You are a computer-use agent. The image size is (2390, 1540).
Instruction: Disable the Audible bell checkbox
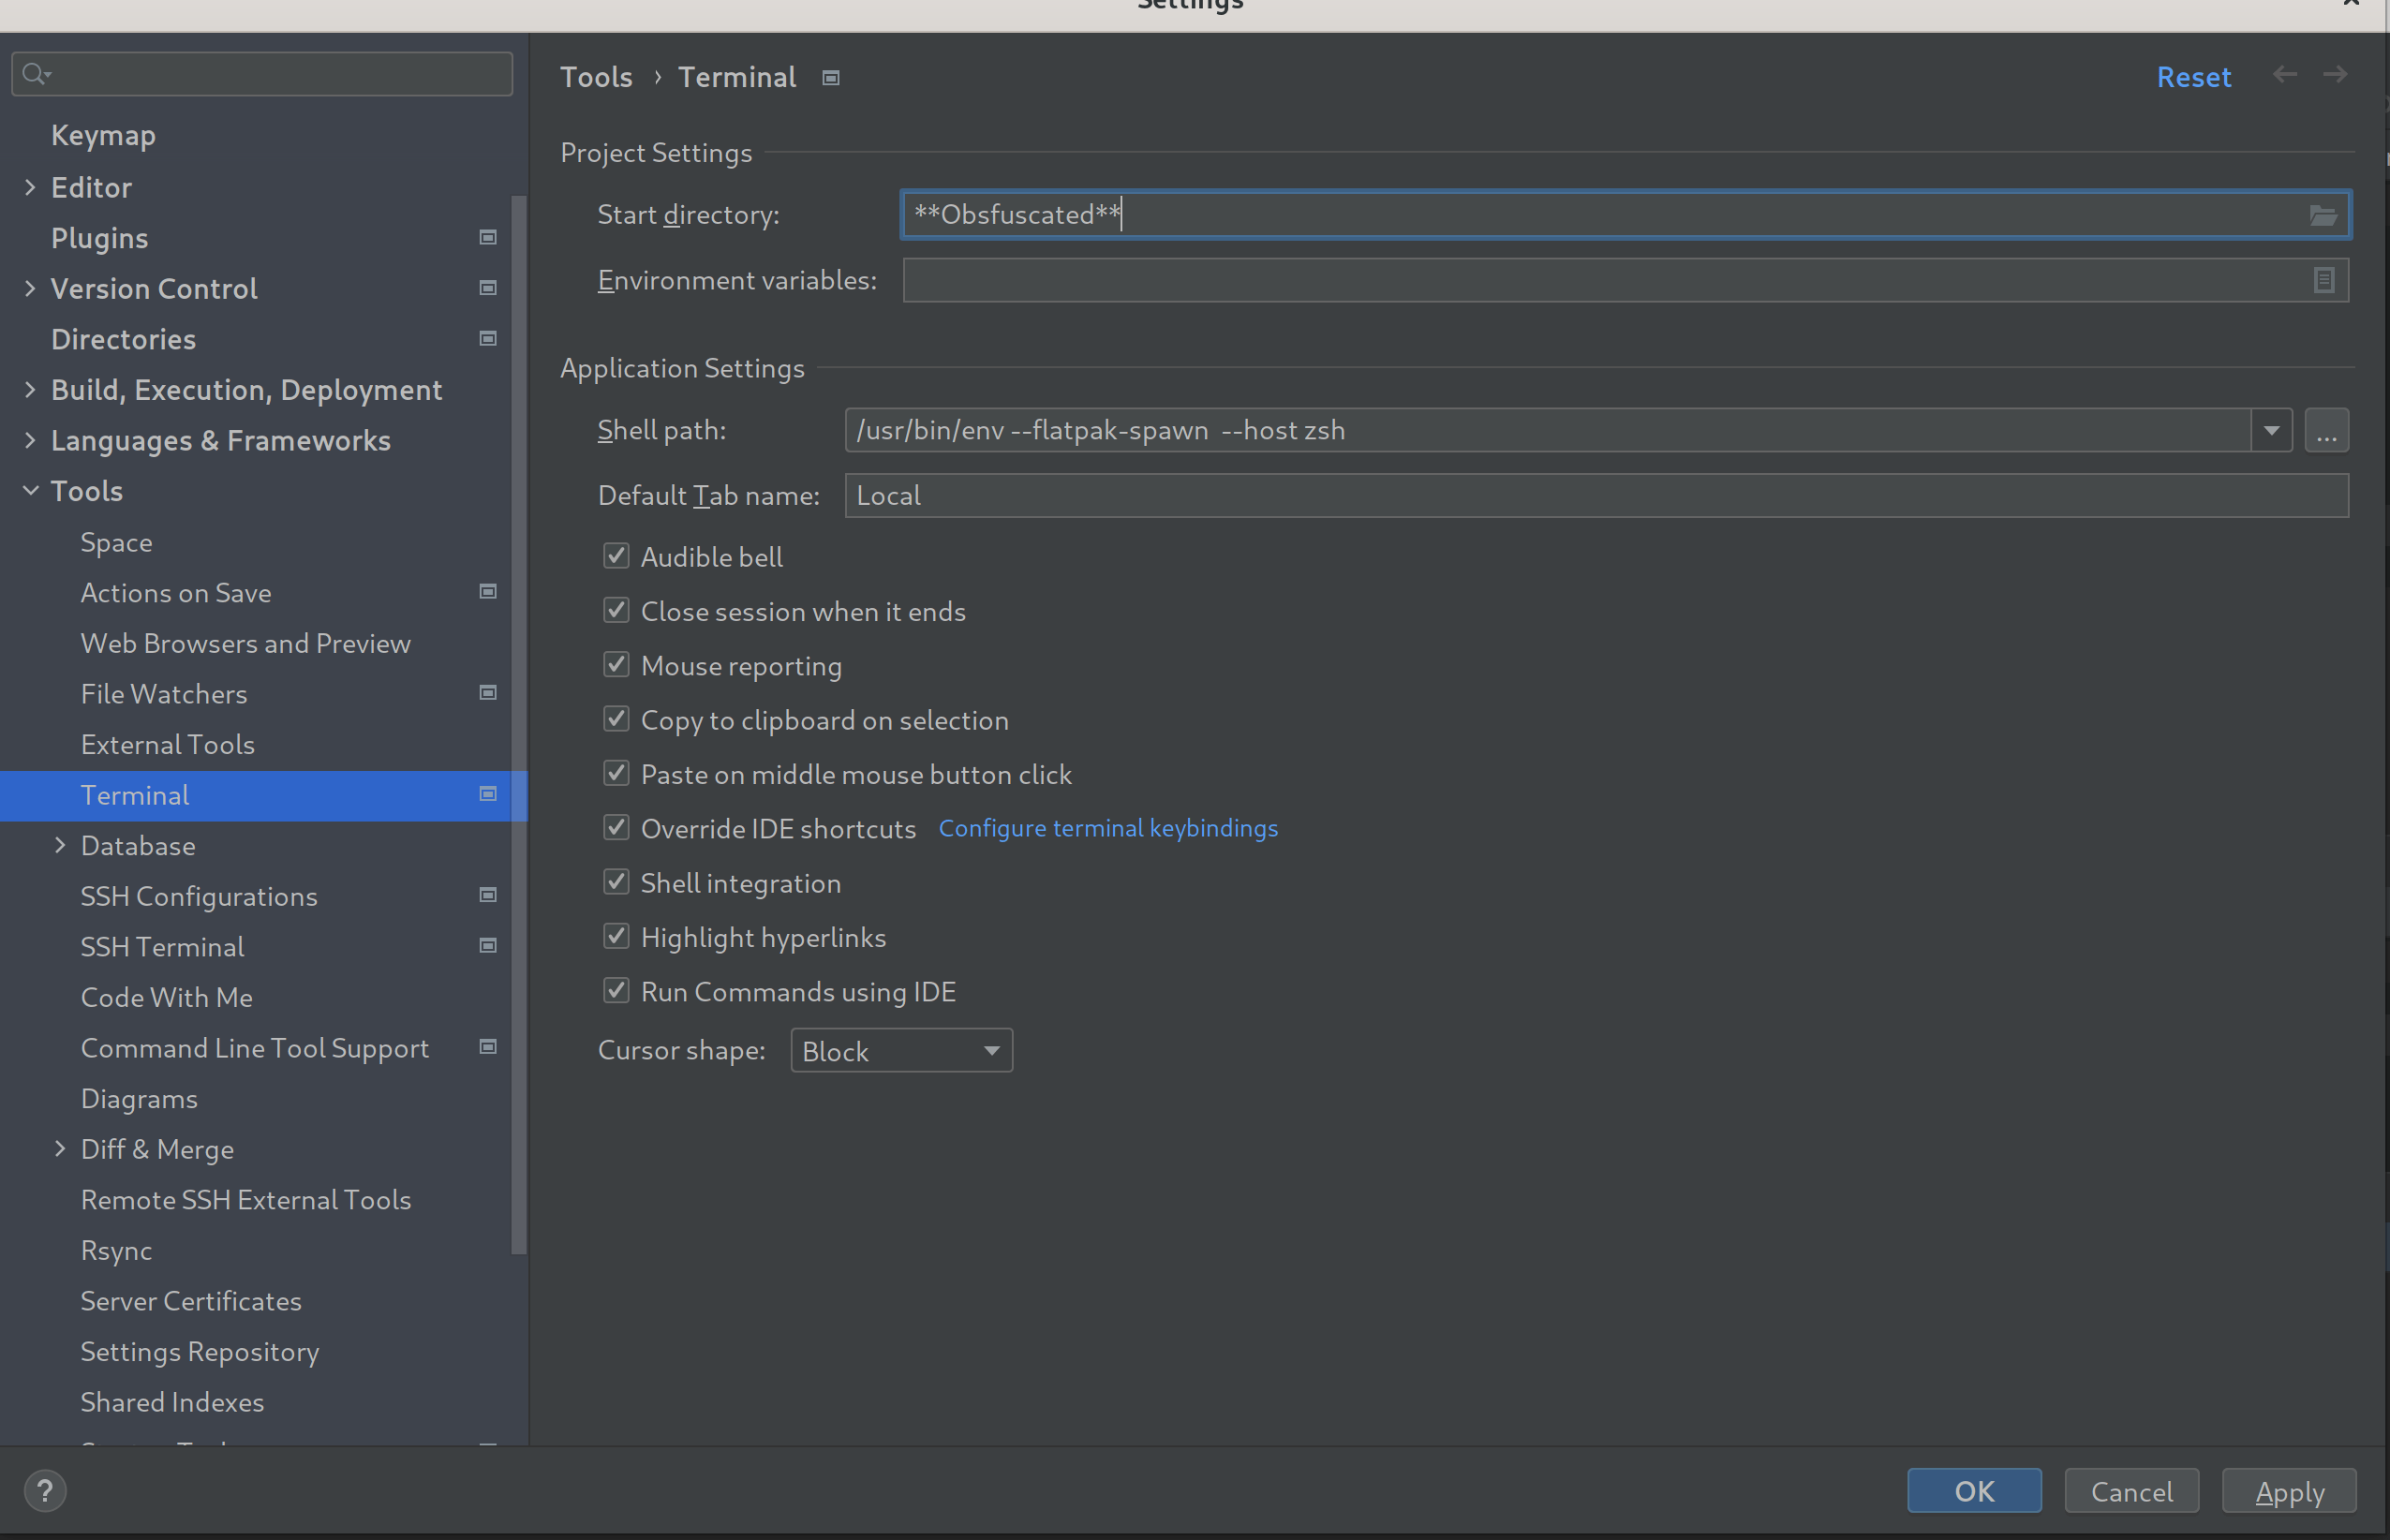tap(616, 556)
